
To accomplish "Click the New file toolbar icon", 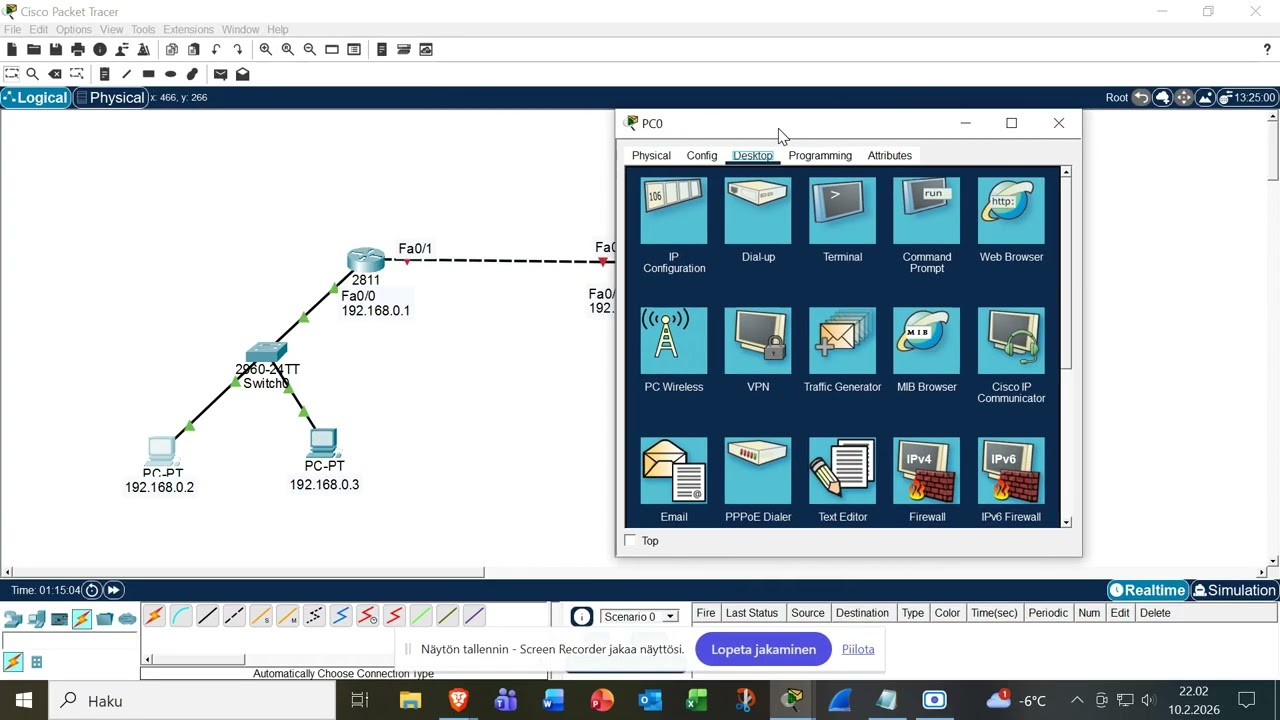I will pos(12,49).
